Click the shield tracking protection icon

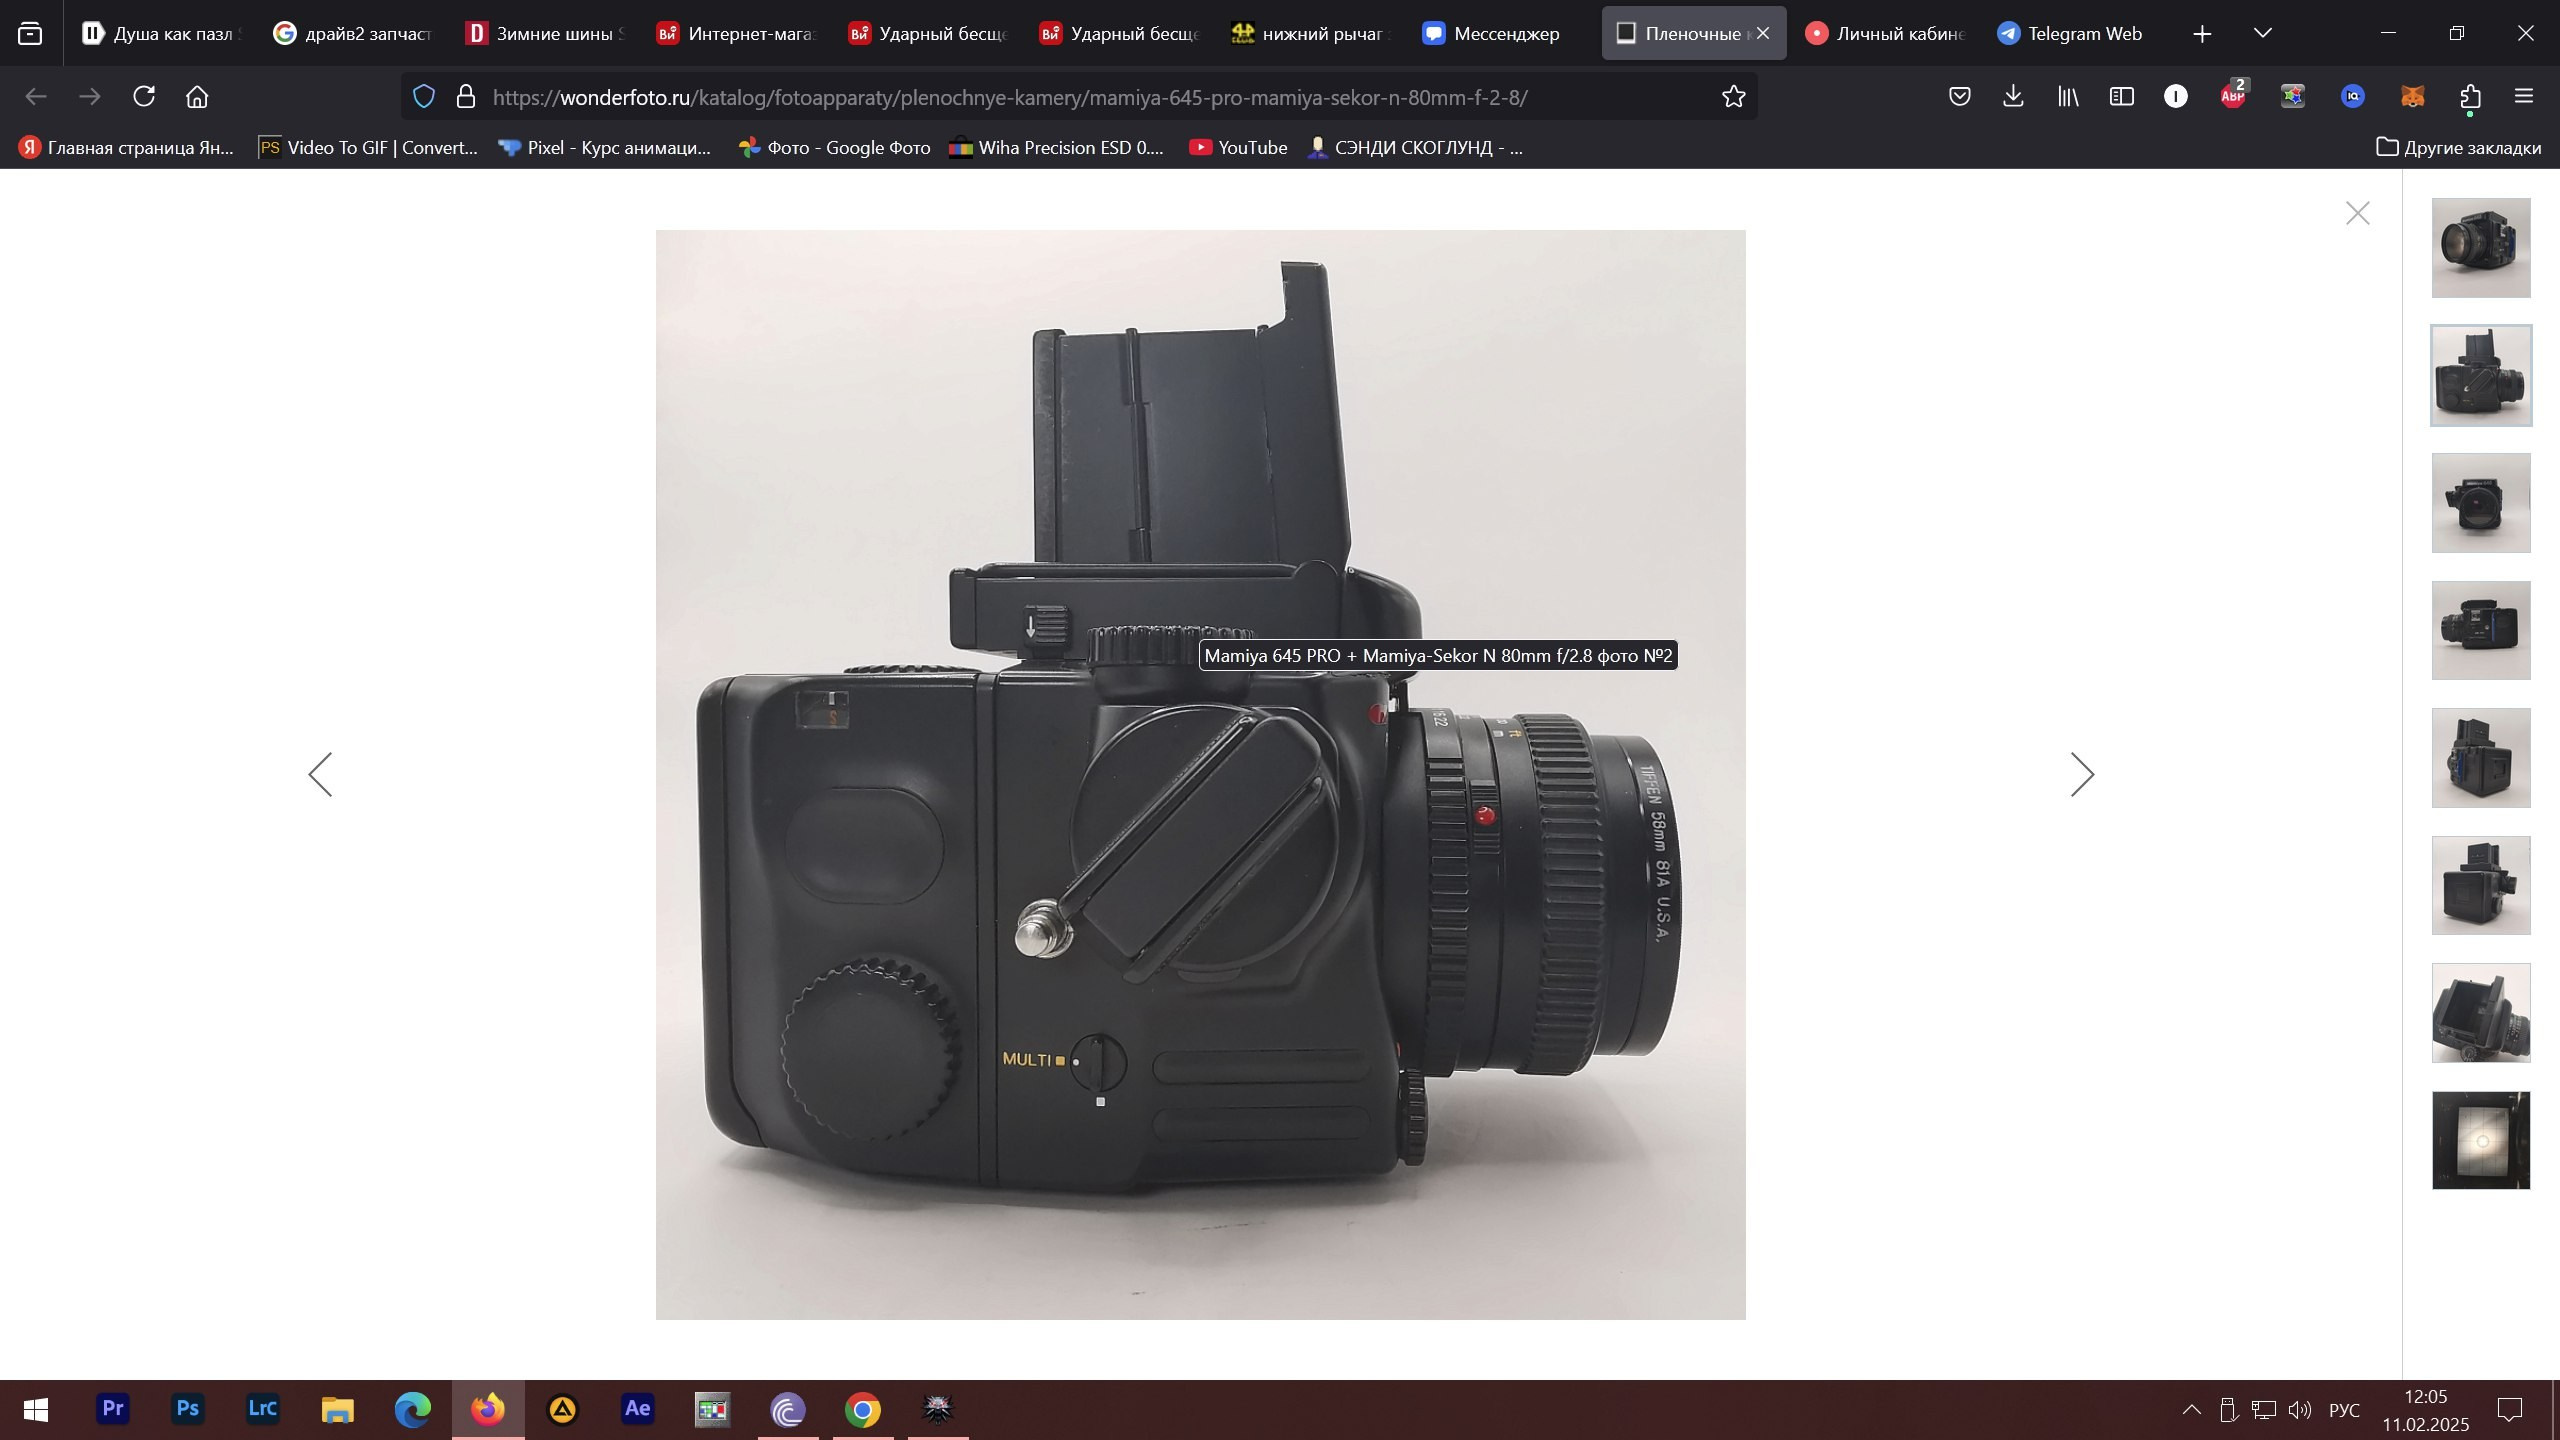click(424, 96)
